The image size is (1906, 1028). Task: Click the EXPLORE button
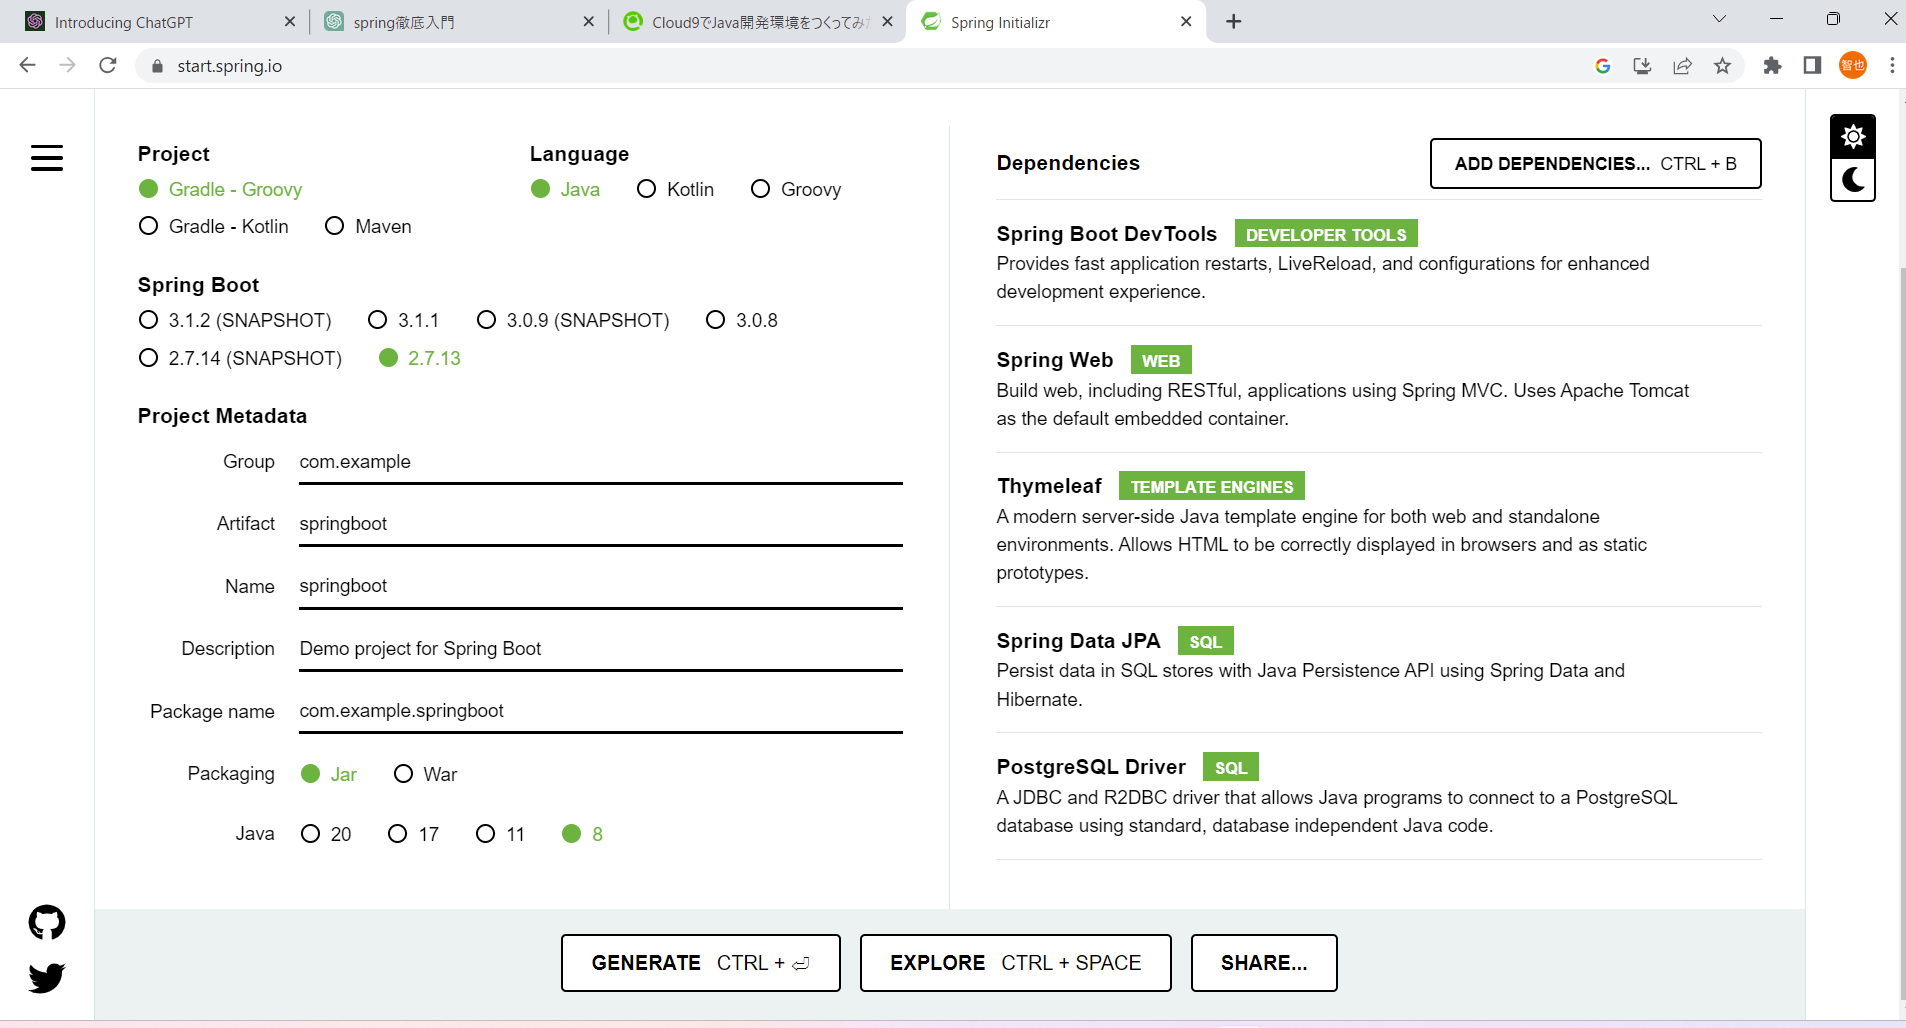(1016, 963)
